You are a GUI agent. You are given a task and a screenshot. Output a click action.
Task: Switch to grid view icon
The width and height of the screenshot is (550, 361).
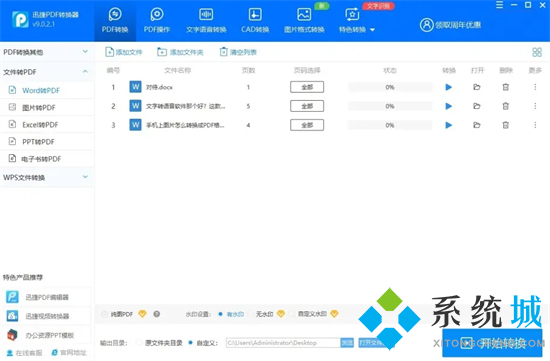pos(537,52)
